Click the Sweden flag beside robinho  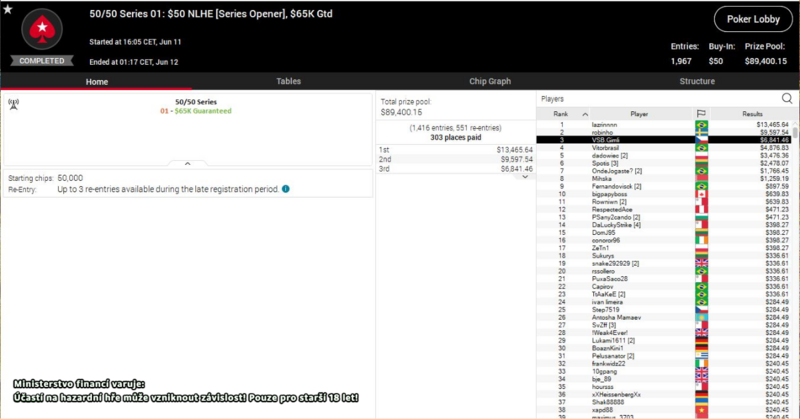[x=702, y=132]
